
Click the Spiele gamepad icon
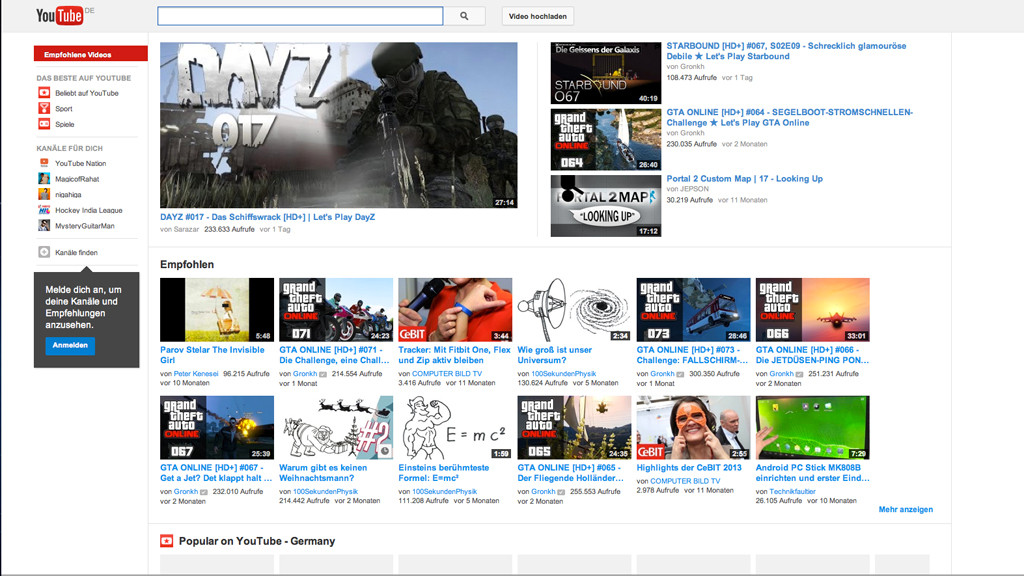[x=44, y=124]
